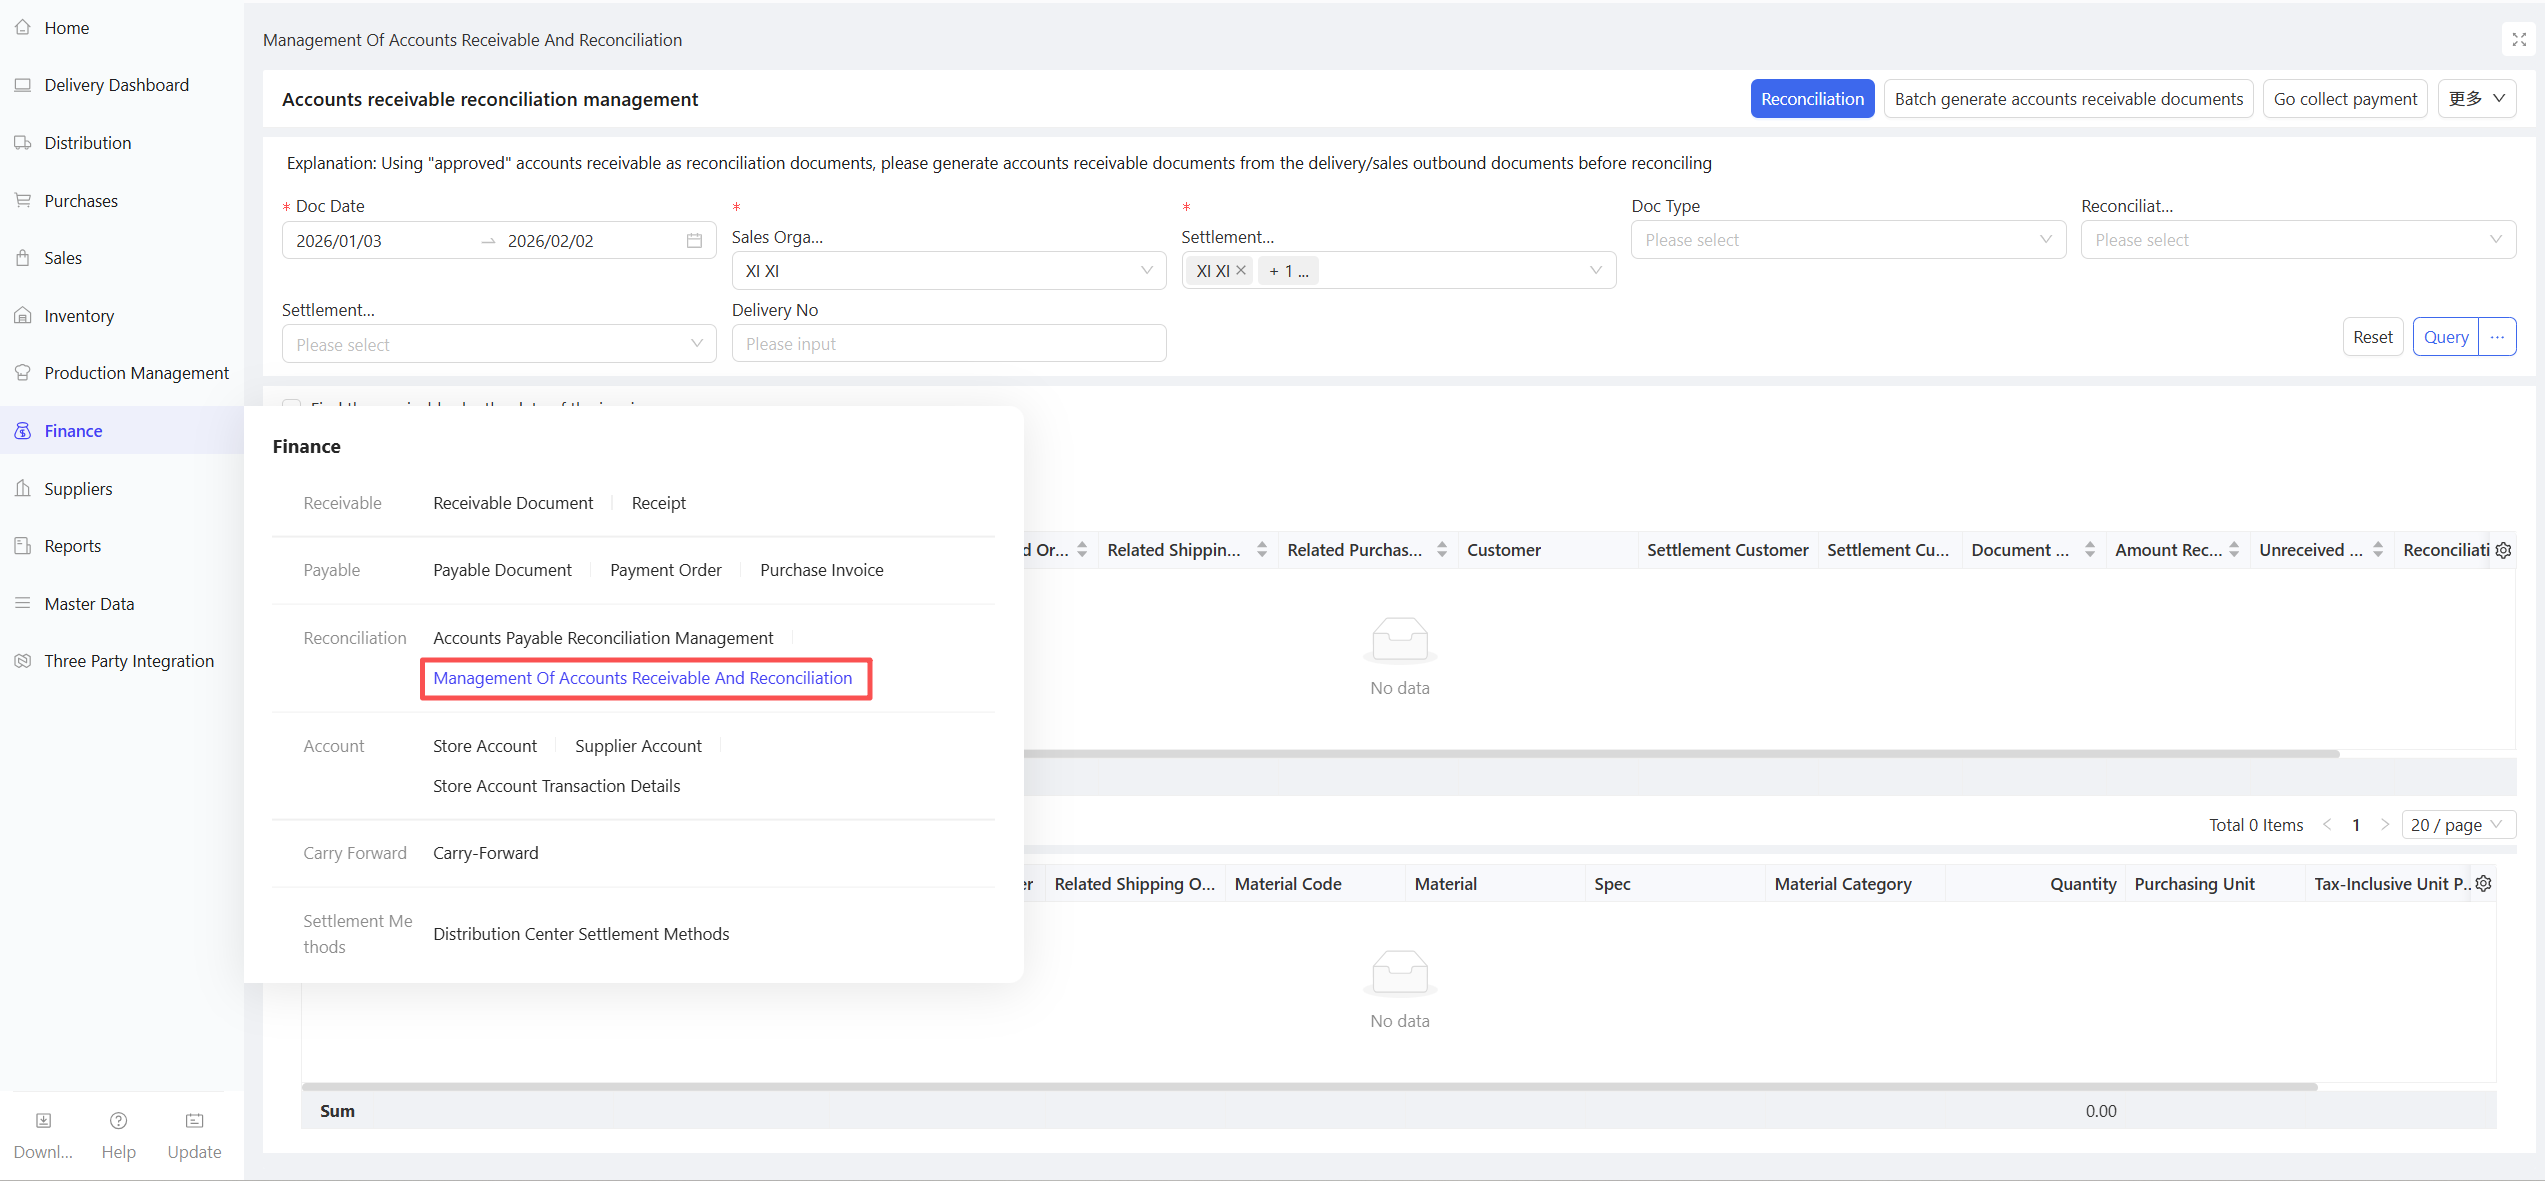Click the Help question mark icon

(118, 1121)
